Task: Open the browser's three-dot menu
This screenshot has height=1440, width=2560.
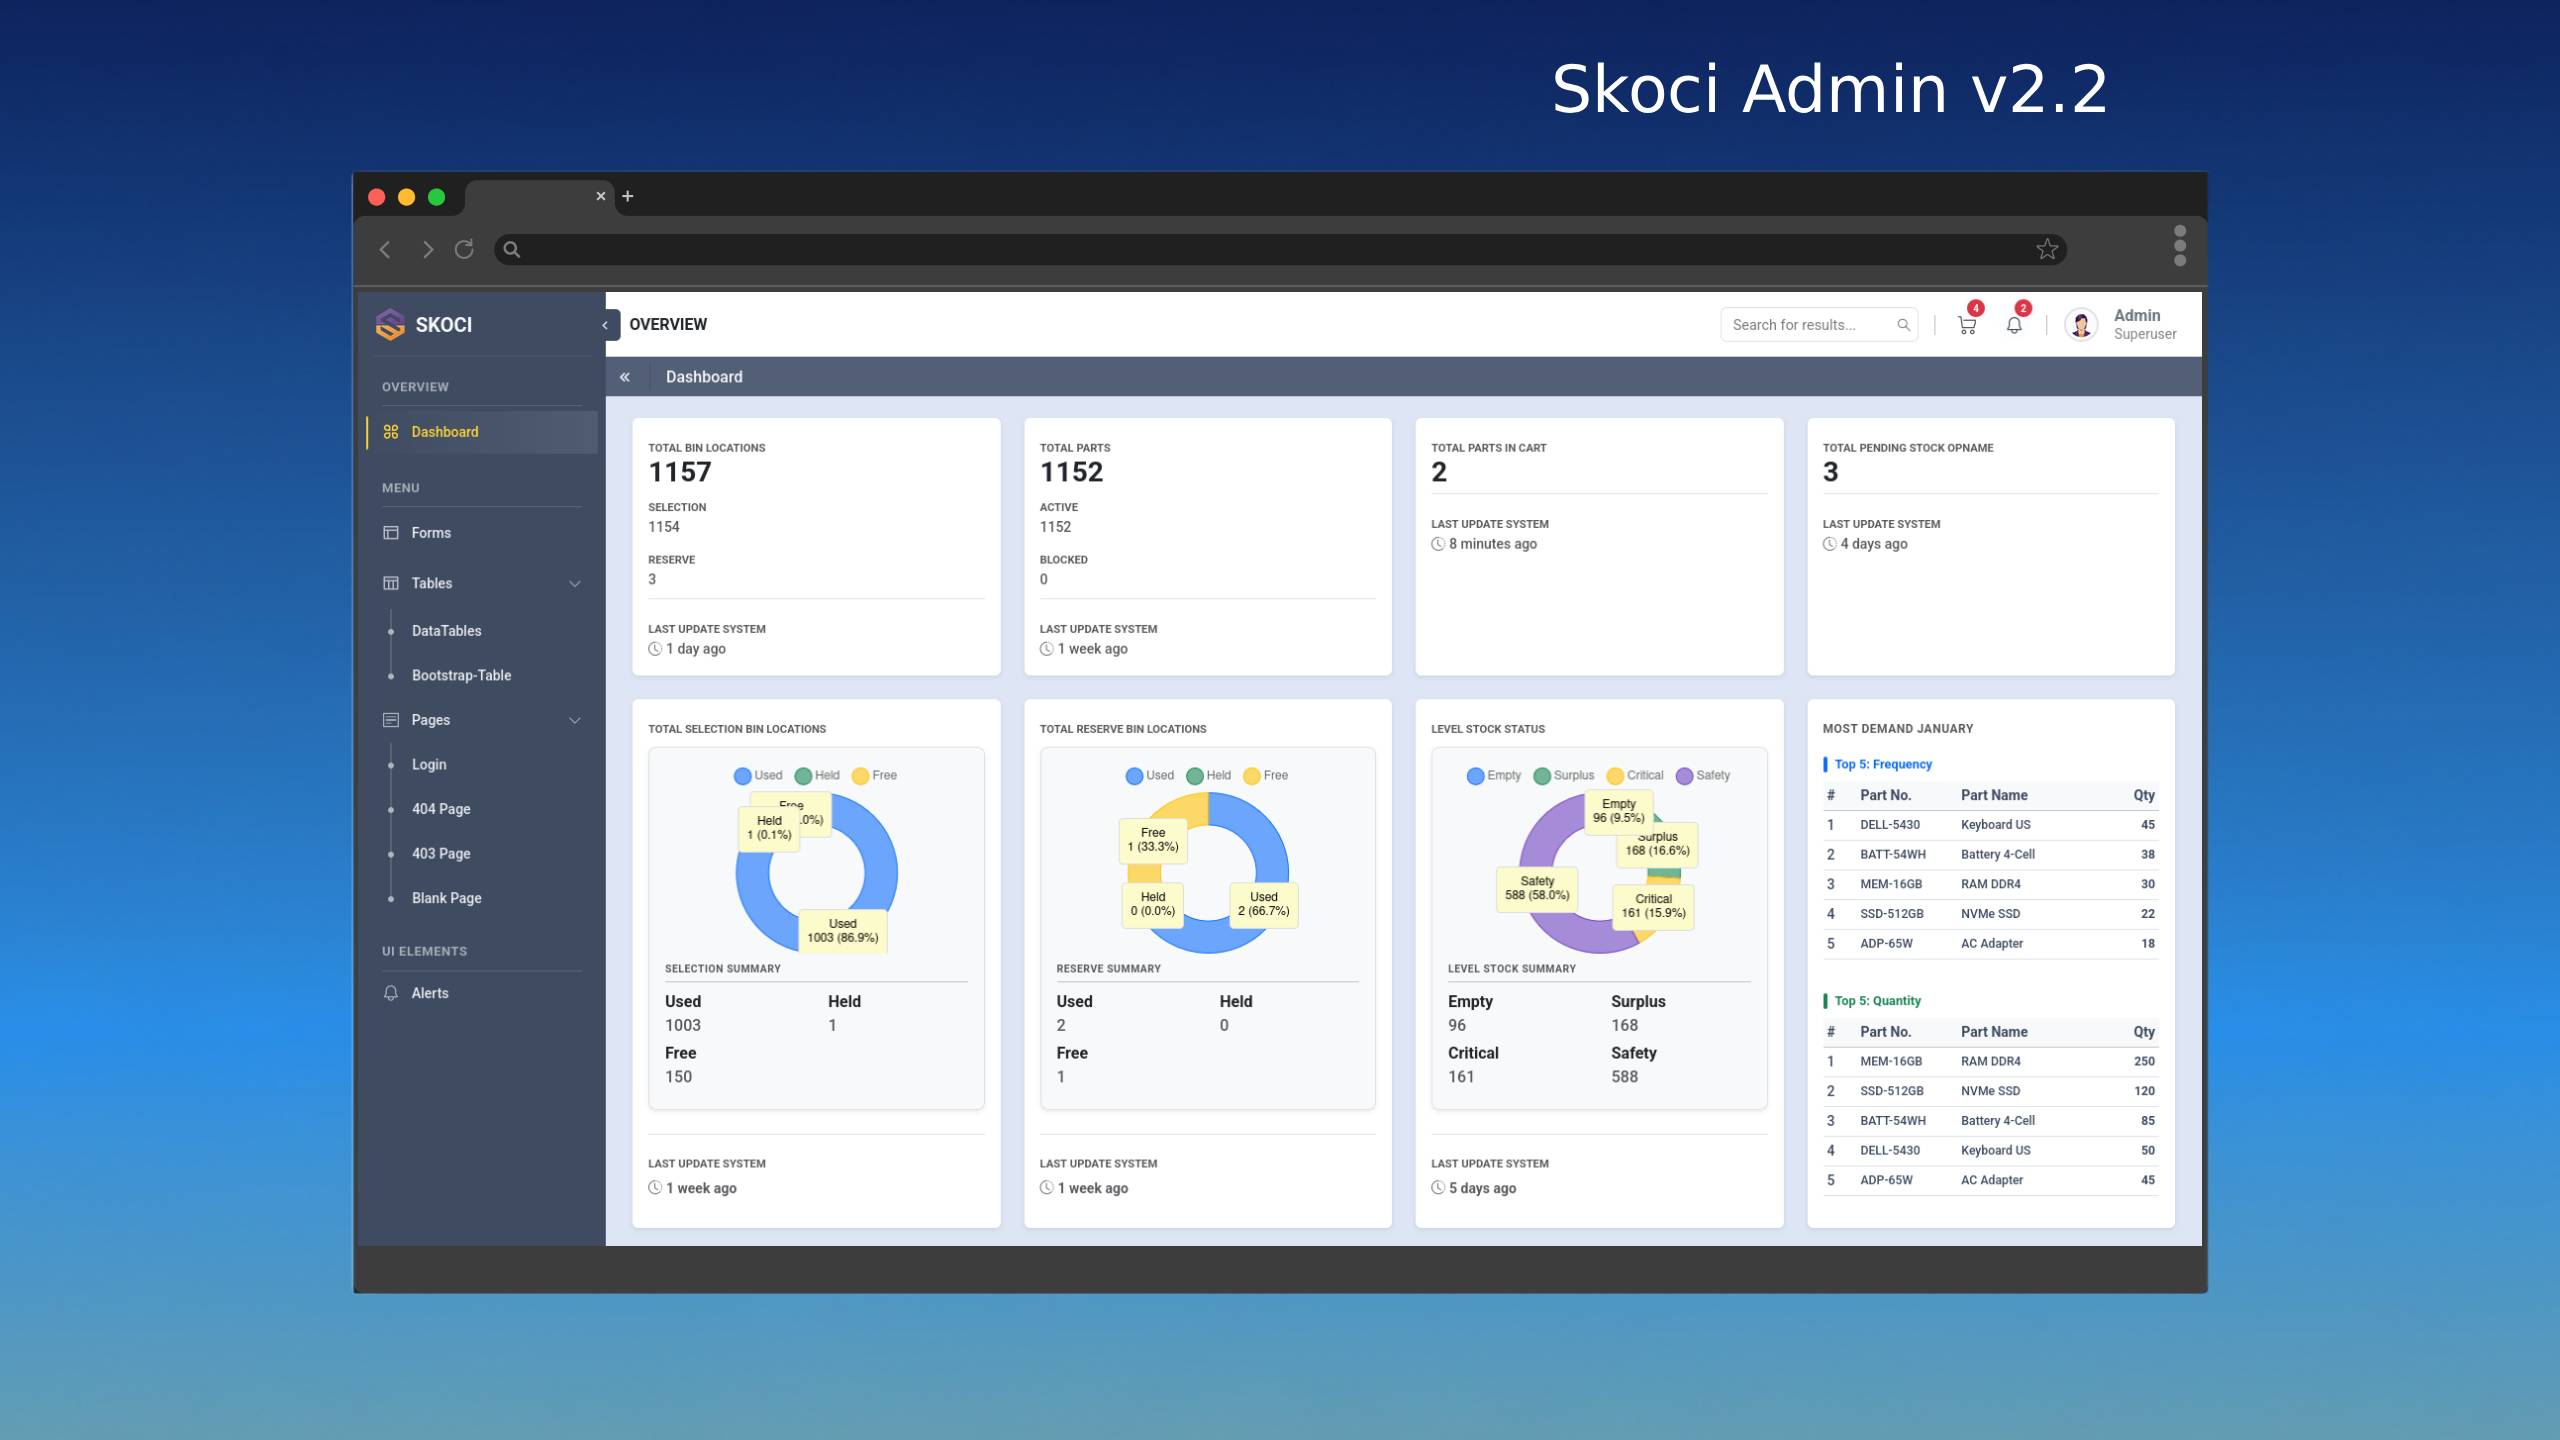Action: [2179, 246]
